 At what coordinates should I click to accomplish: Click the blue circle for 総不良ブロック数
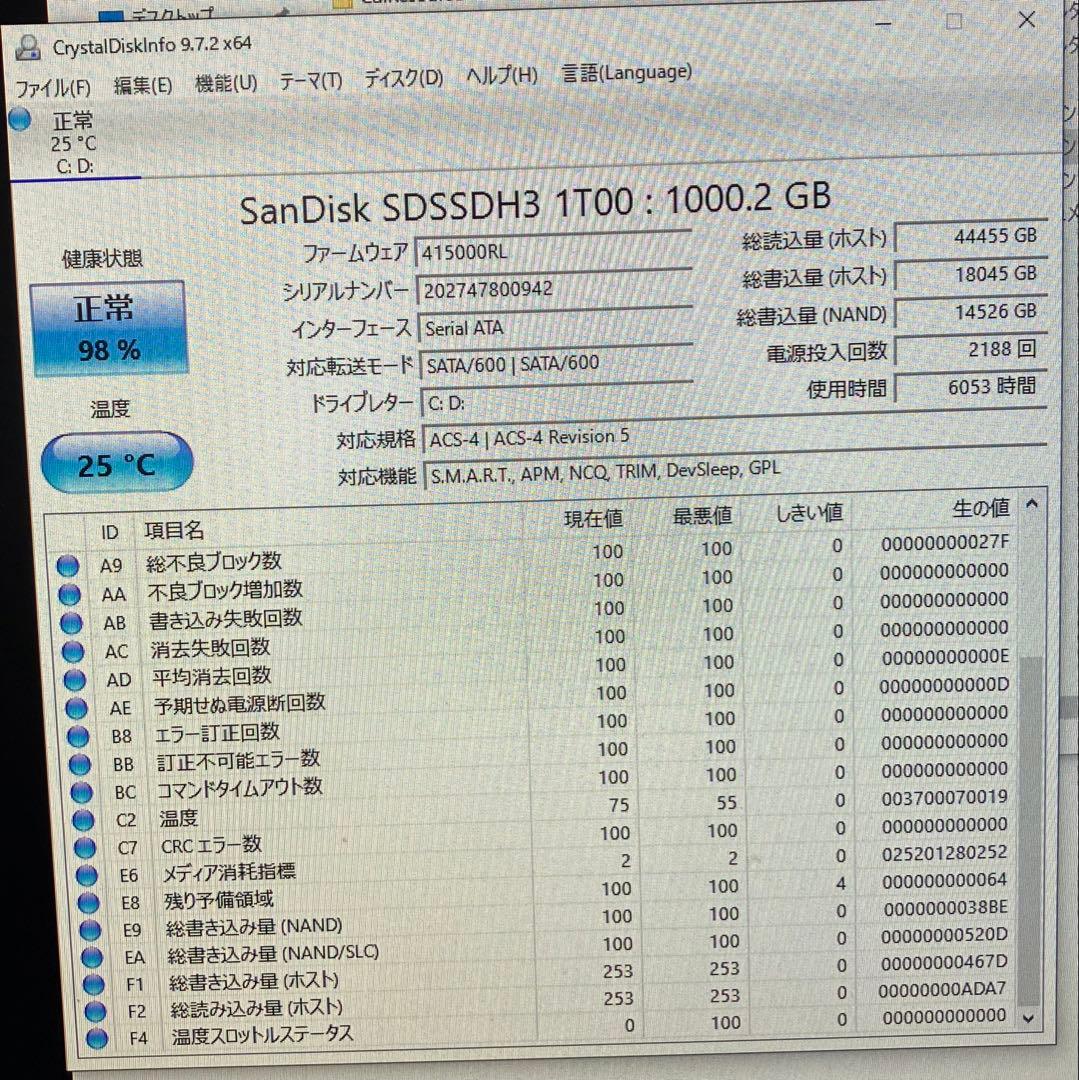pyautogui.click(x=68, y=565)
